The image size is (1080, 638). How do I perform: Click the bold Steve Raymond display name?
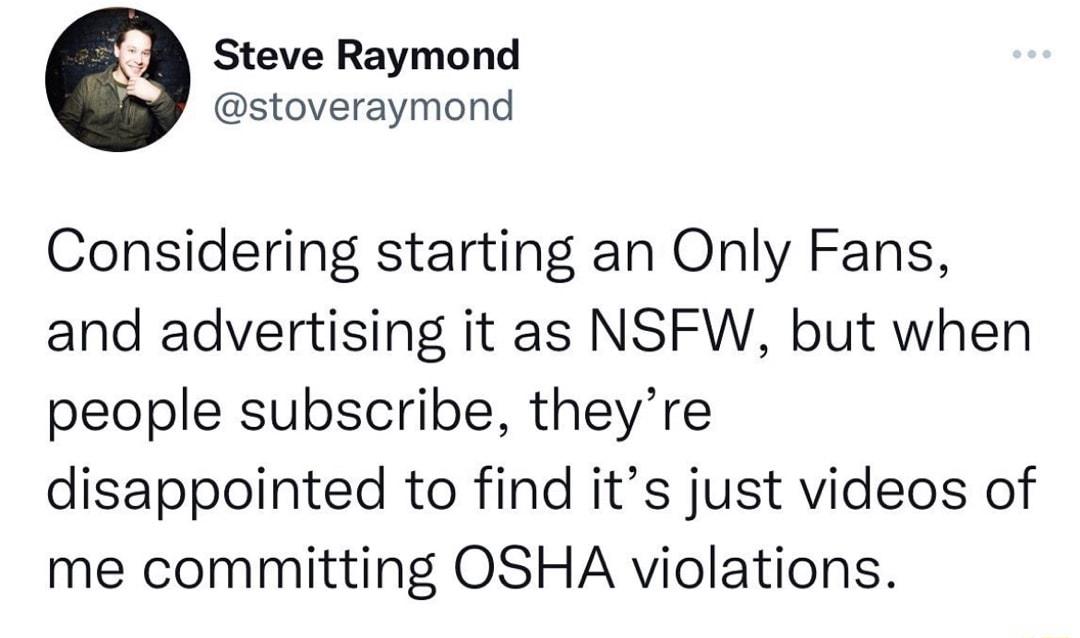(365, 56)
